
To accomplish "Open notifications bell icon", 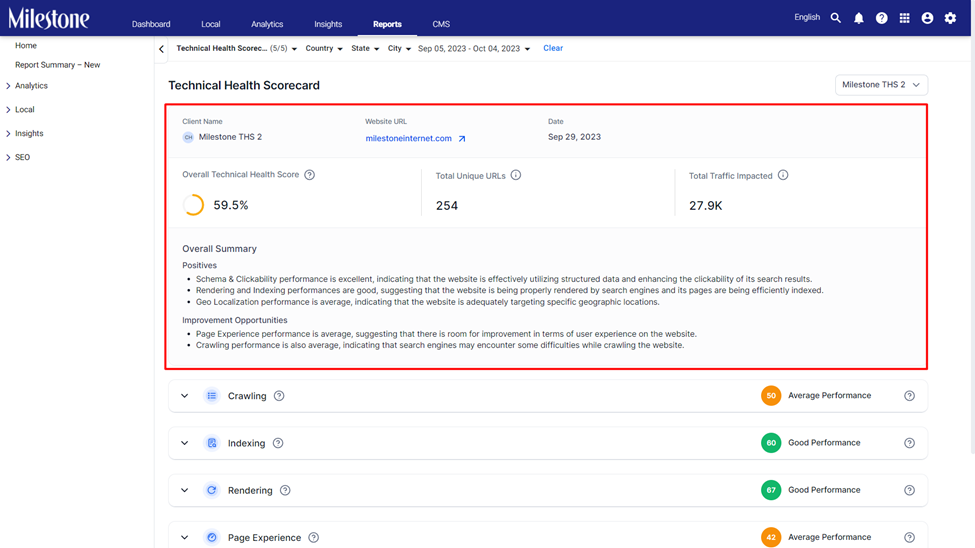I will click(859, 18).
